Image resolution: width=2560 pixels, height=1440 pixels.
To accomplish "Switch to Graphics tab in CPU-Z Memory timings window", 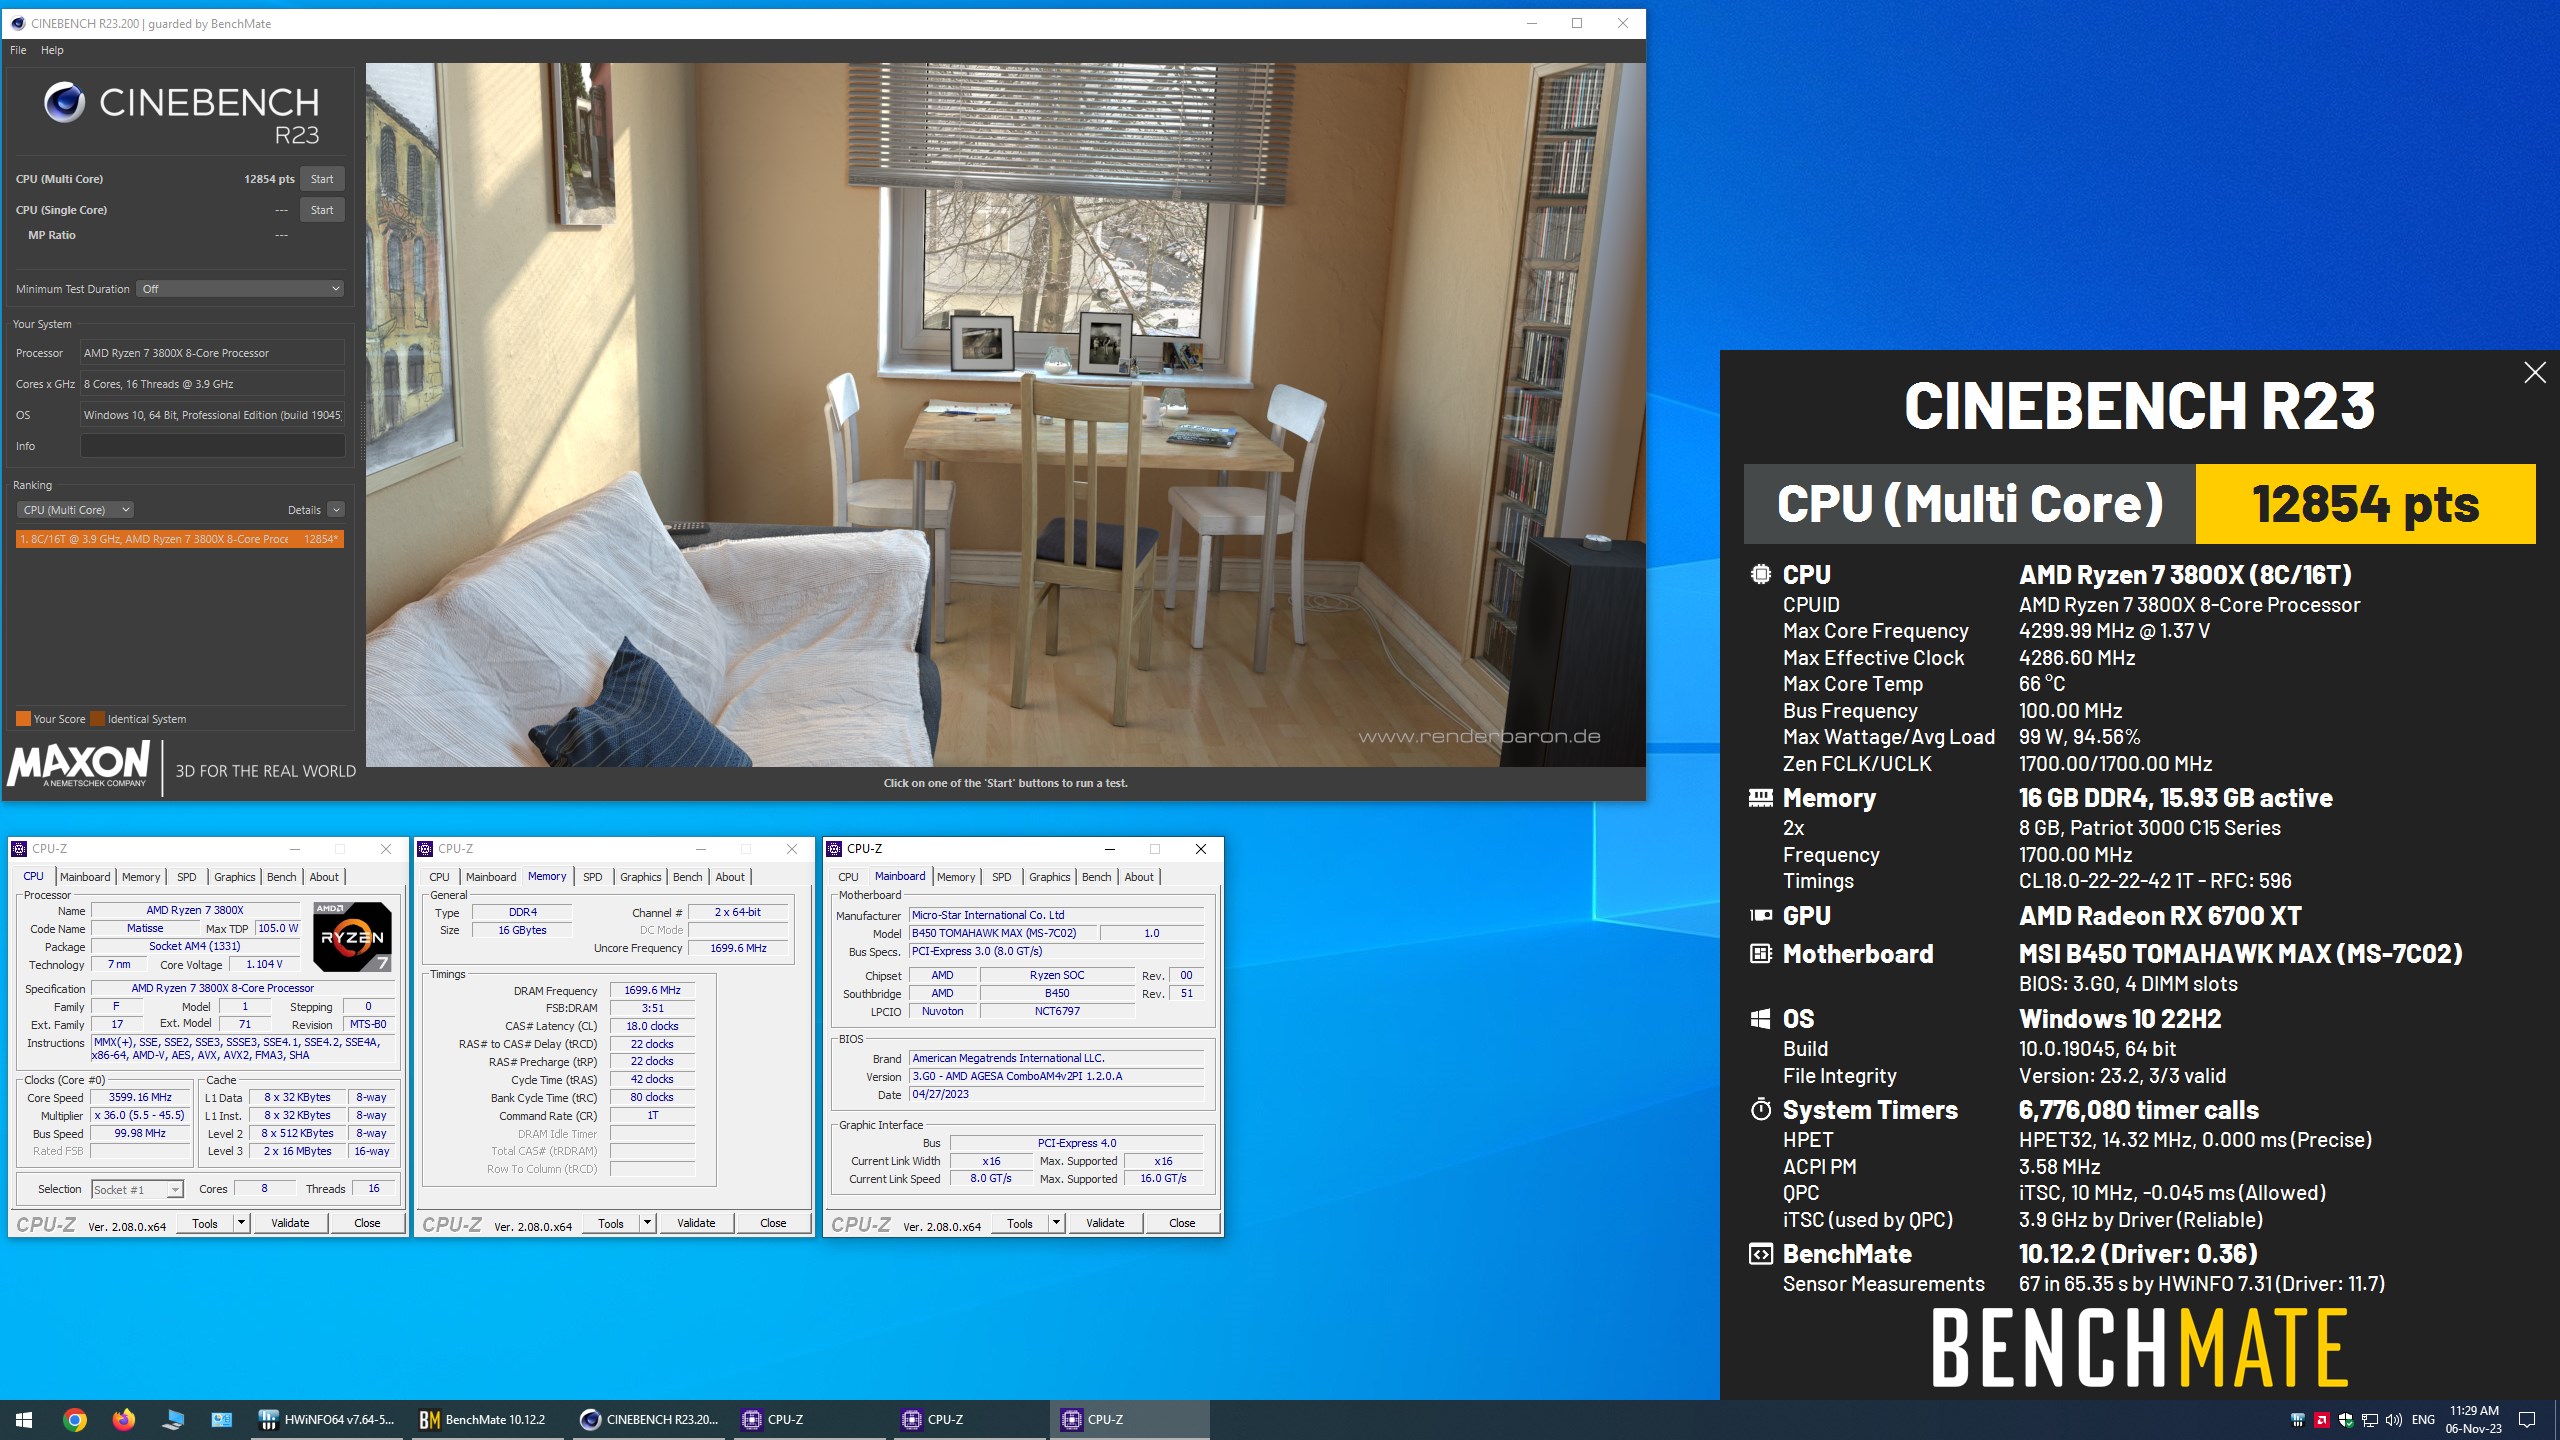I will point(641,877).
